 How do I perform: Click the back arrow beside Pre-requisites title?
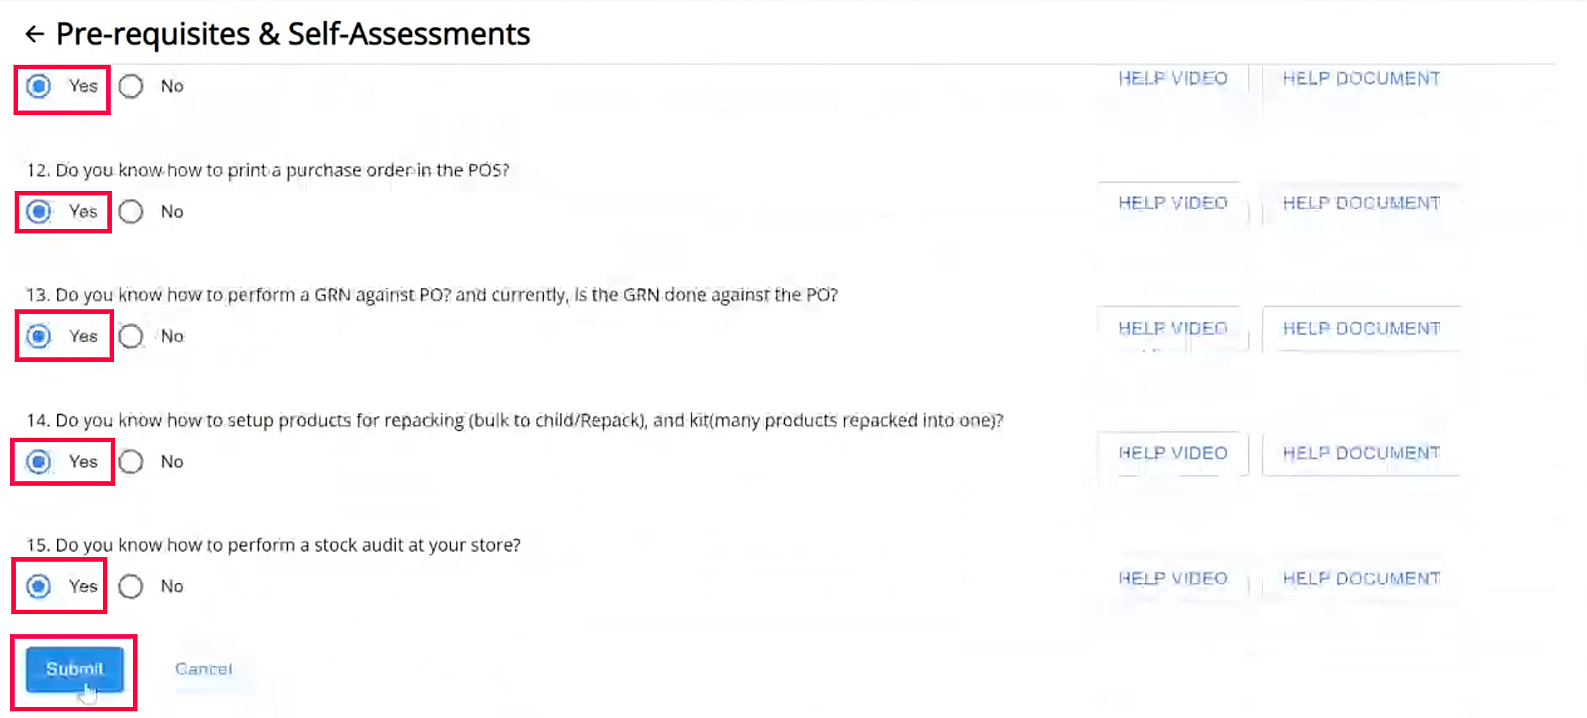click(35, 35)
